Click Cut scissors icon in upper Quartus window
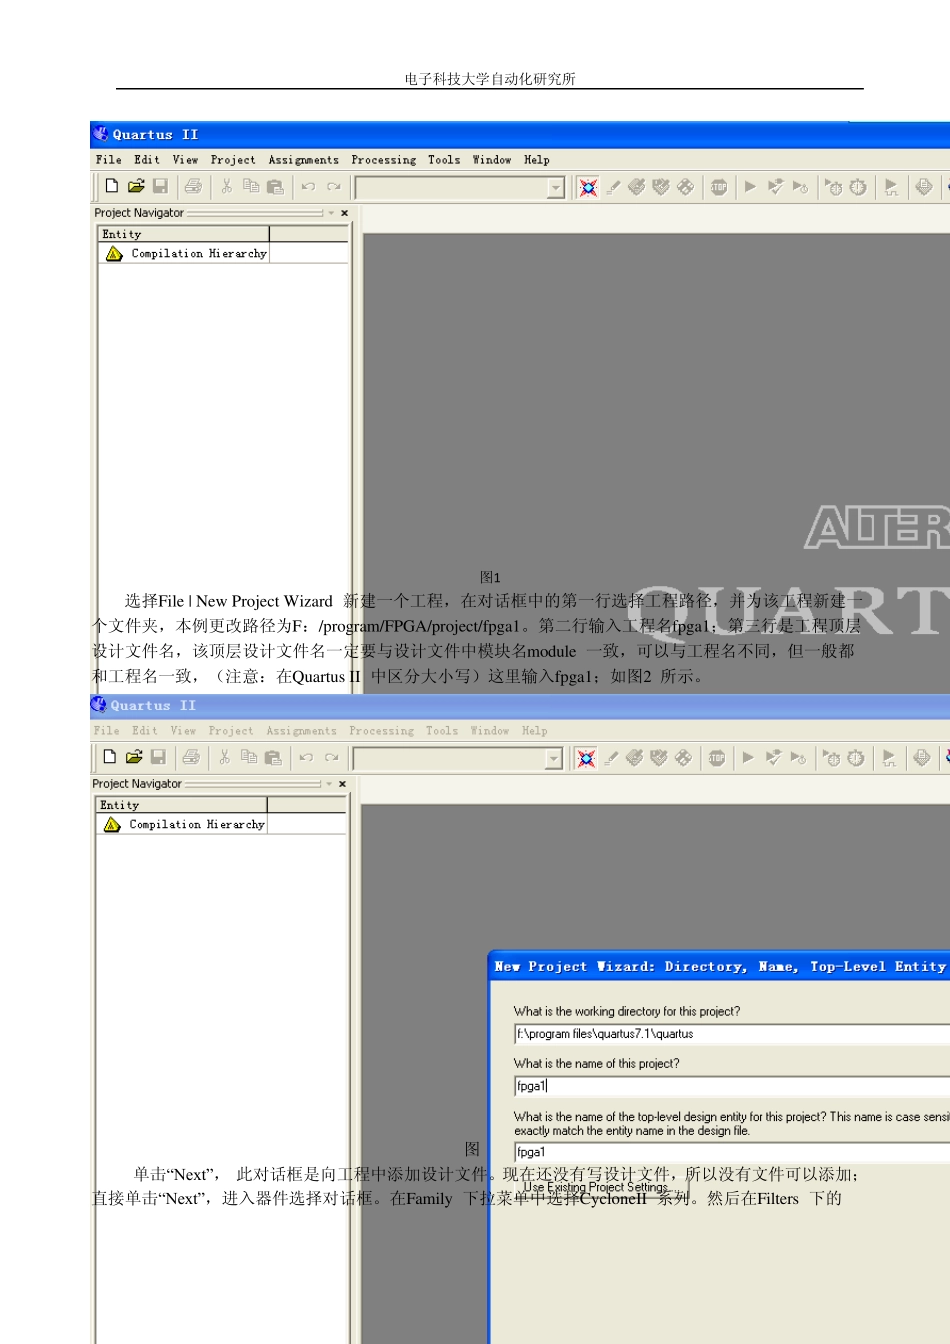This screenshot has height=1344, width=950. click(x=227, y=186)
